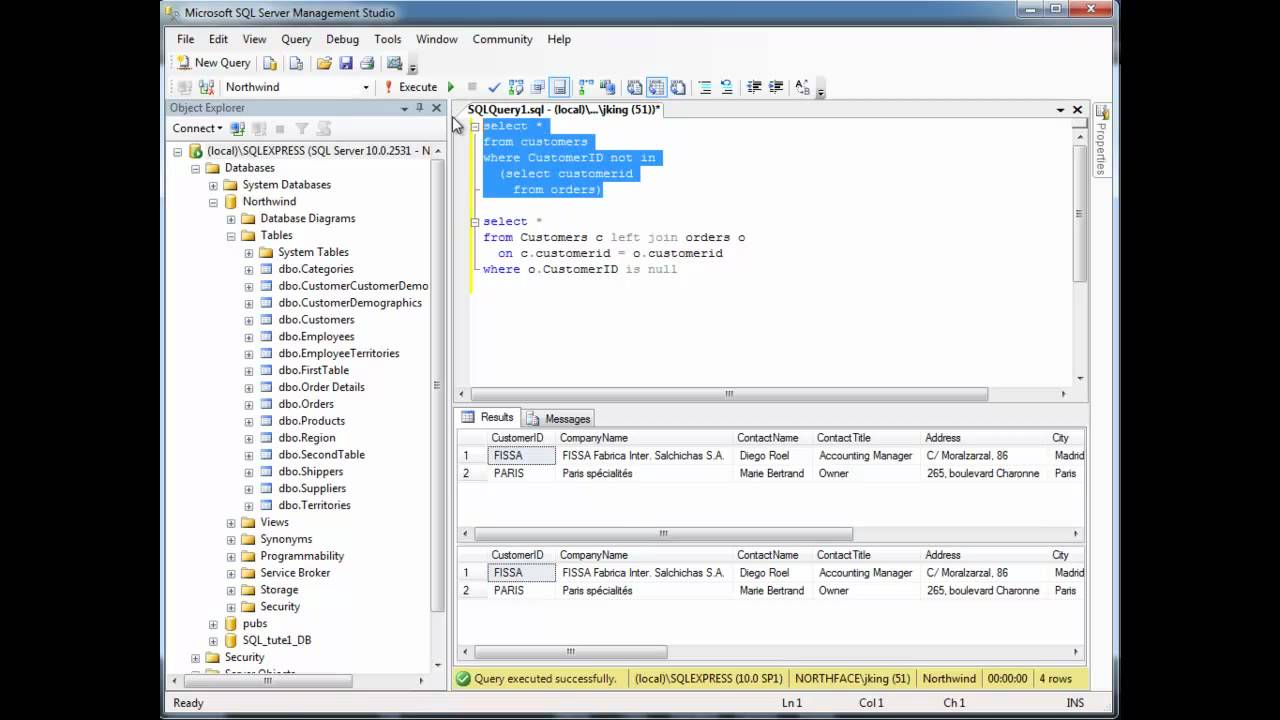Screen dimensions: 1280x720
Task: Expand the Database Diagrams folder
Action: pos(231,219)
